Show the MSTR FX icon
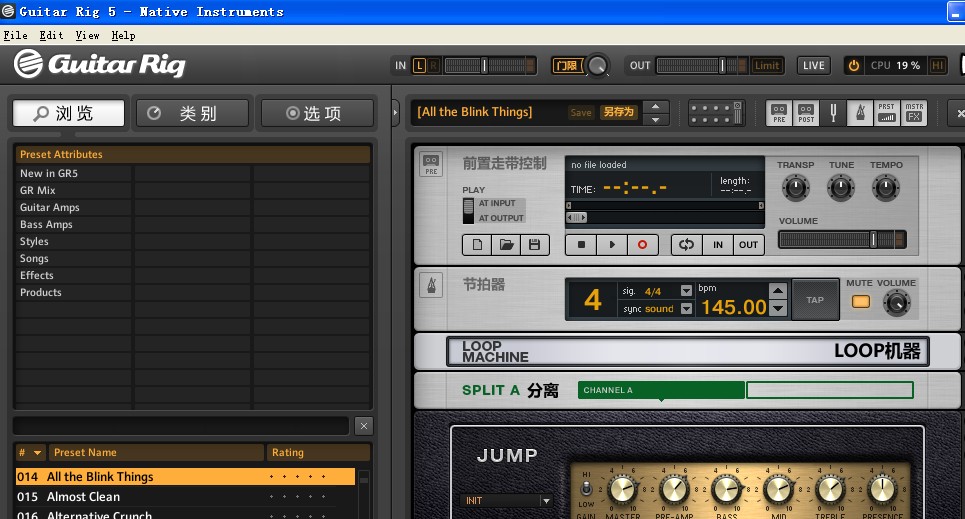The image size is (965, 519). pyautogui.click(x=913, y=113)
